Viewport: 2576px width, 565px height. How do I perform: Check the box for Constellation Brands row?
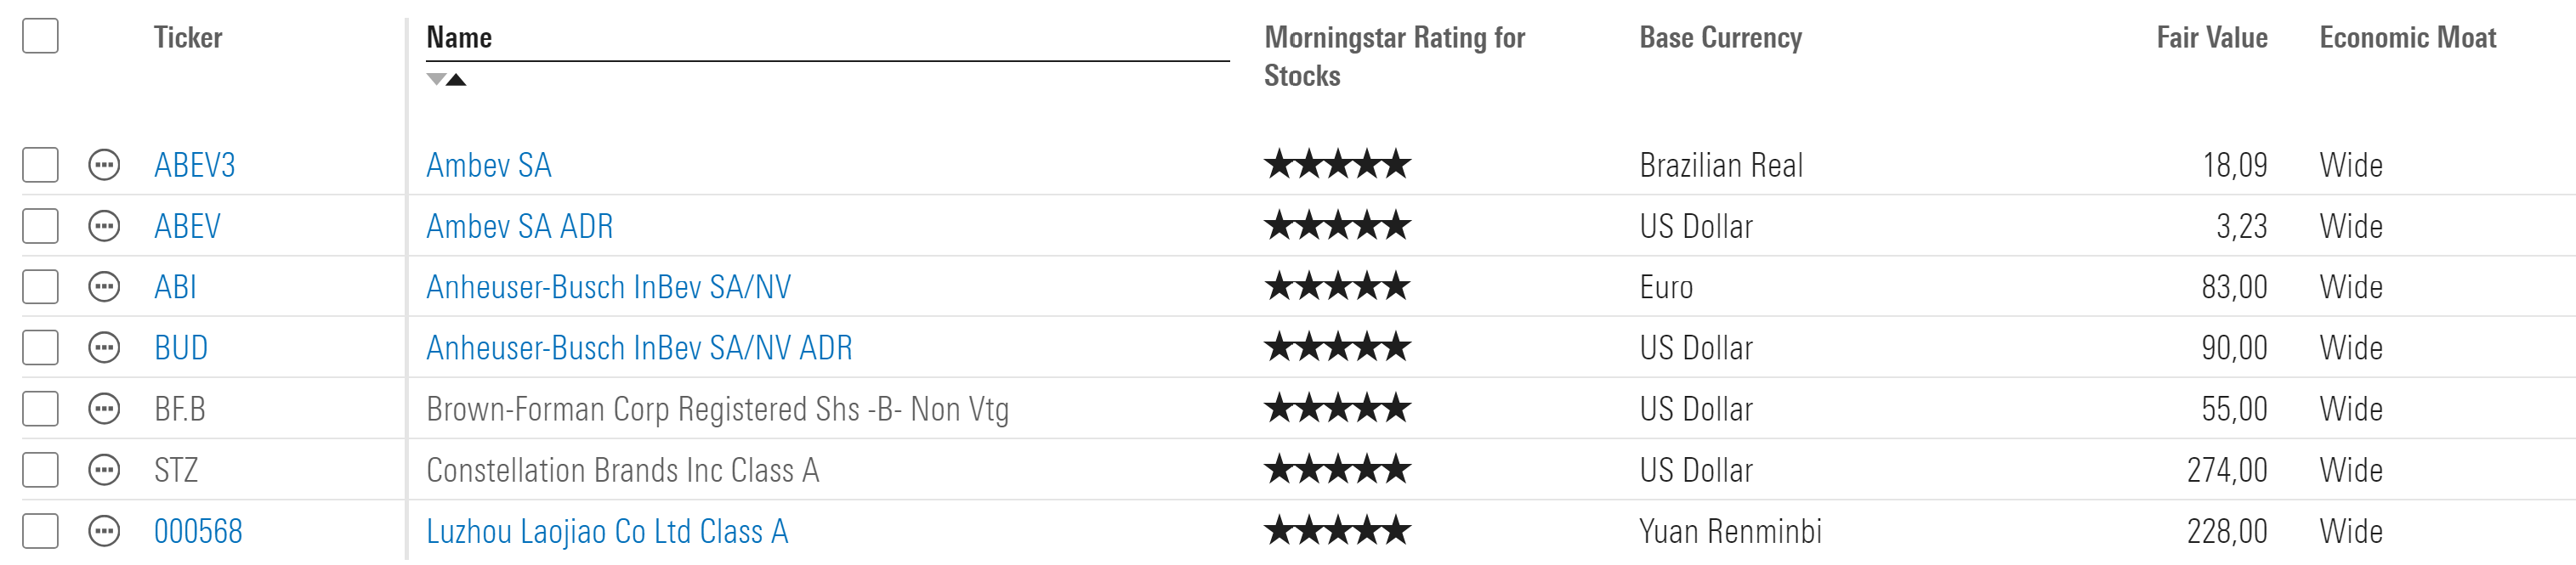point(40,470)
